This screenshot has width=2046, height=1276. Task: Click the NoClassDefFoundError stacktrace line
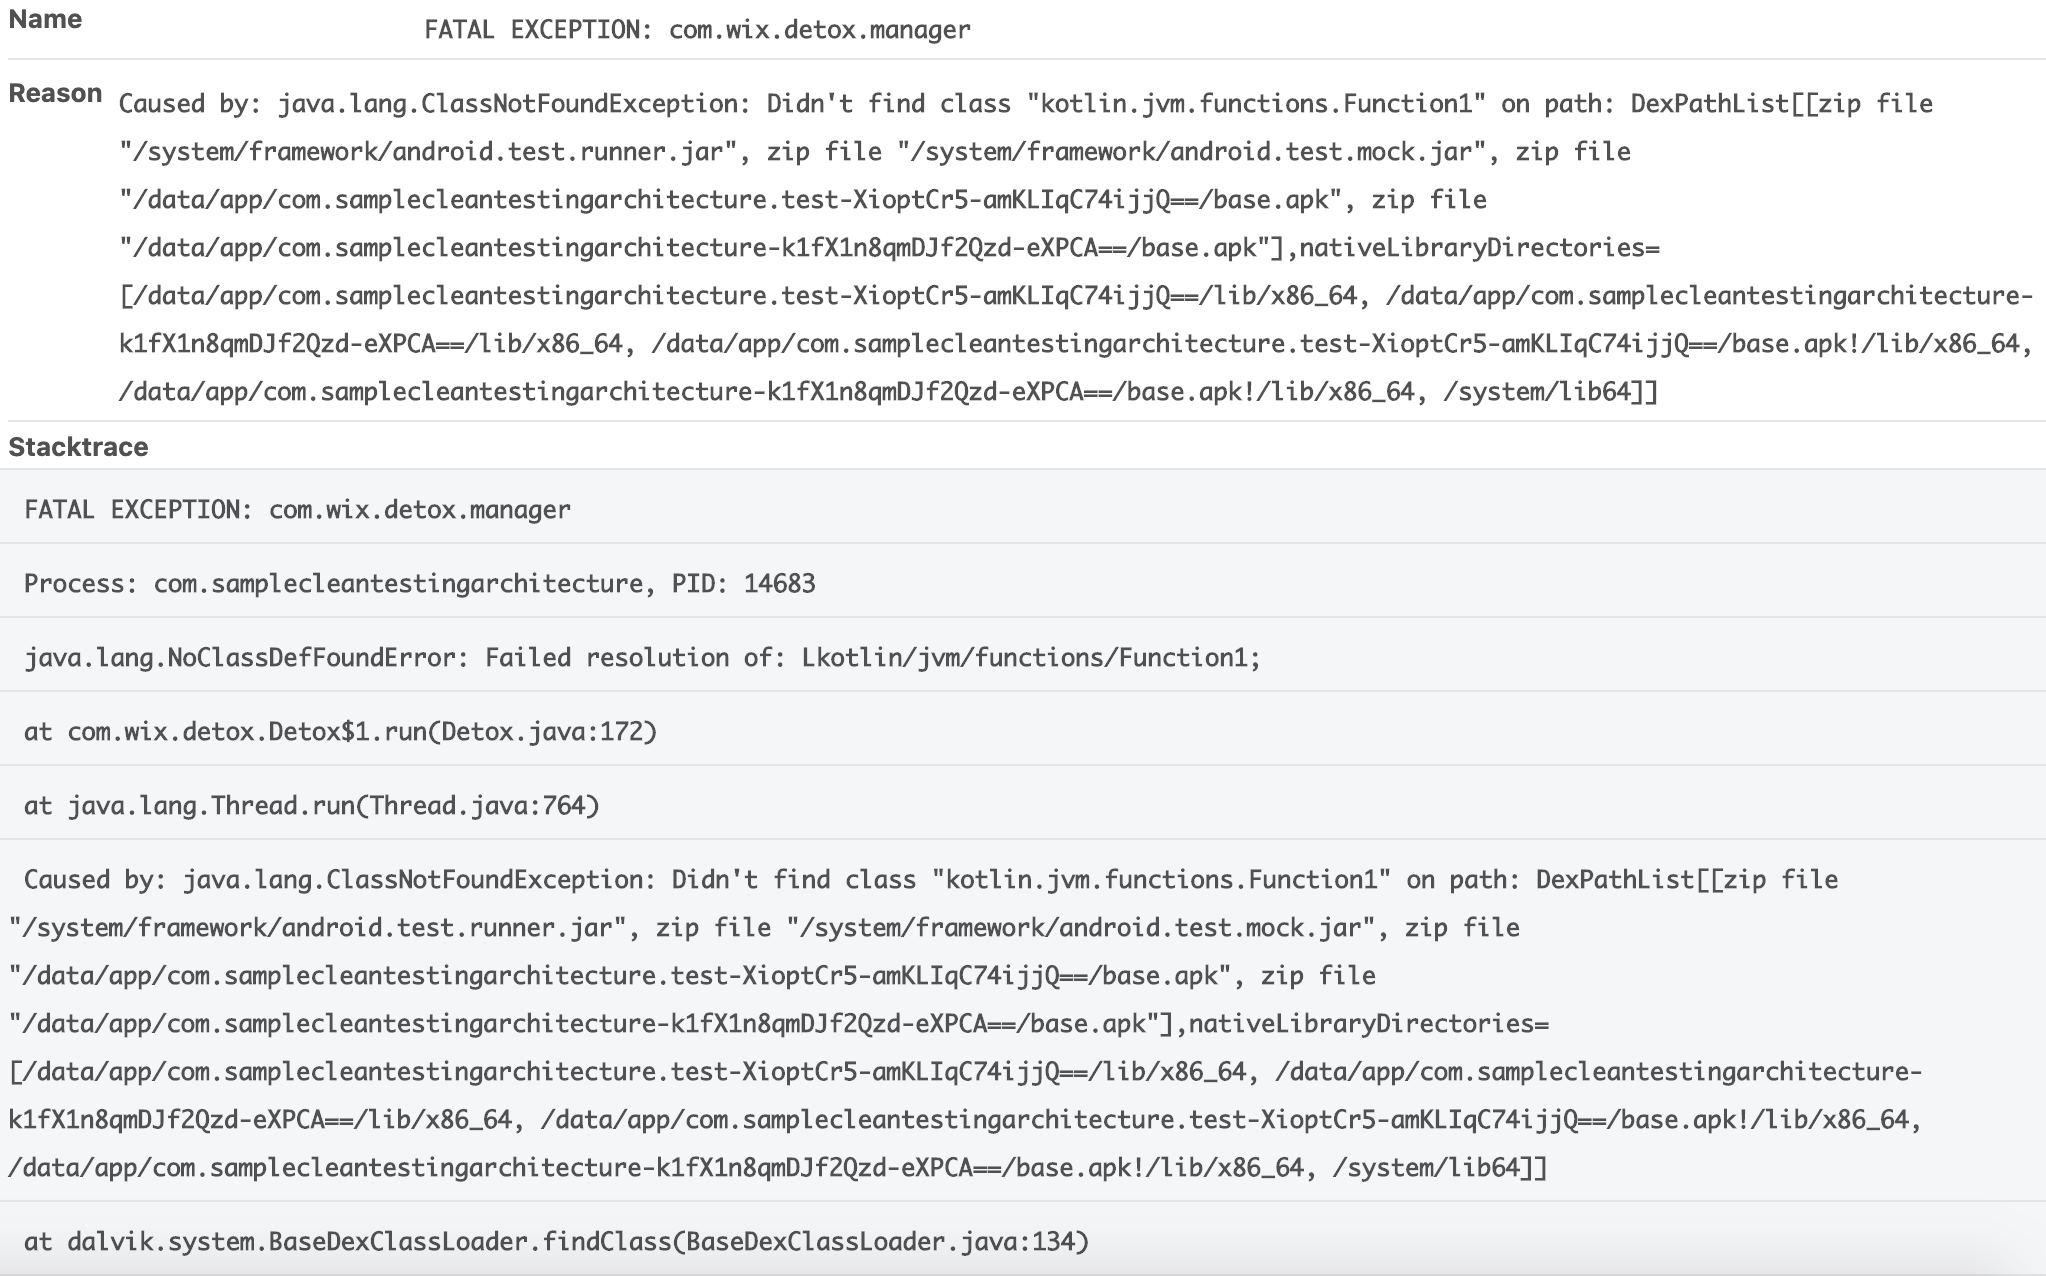point(1023,656)
